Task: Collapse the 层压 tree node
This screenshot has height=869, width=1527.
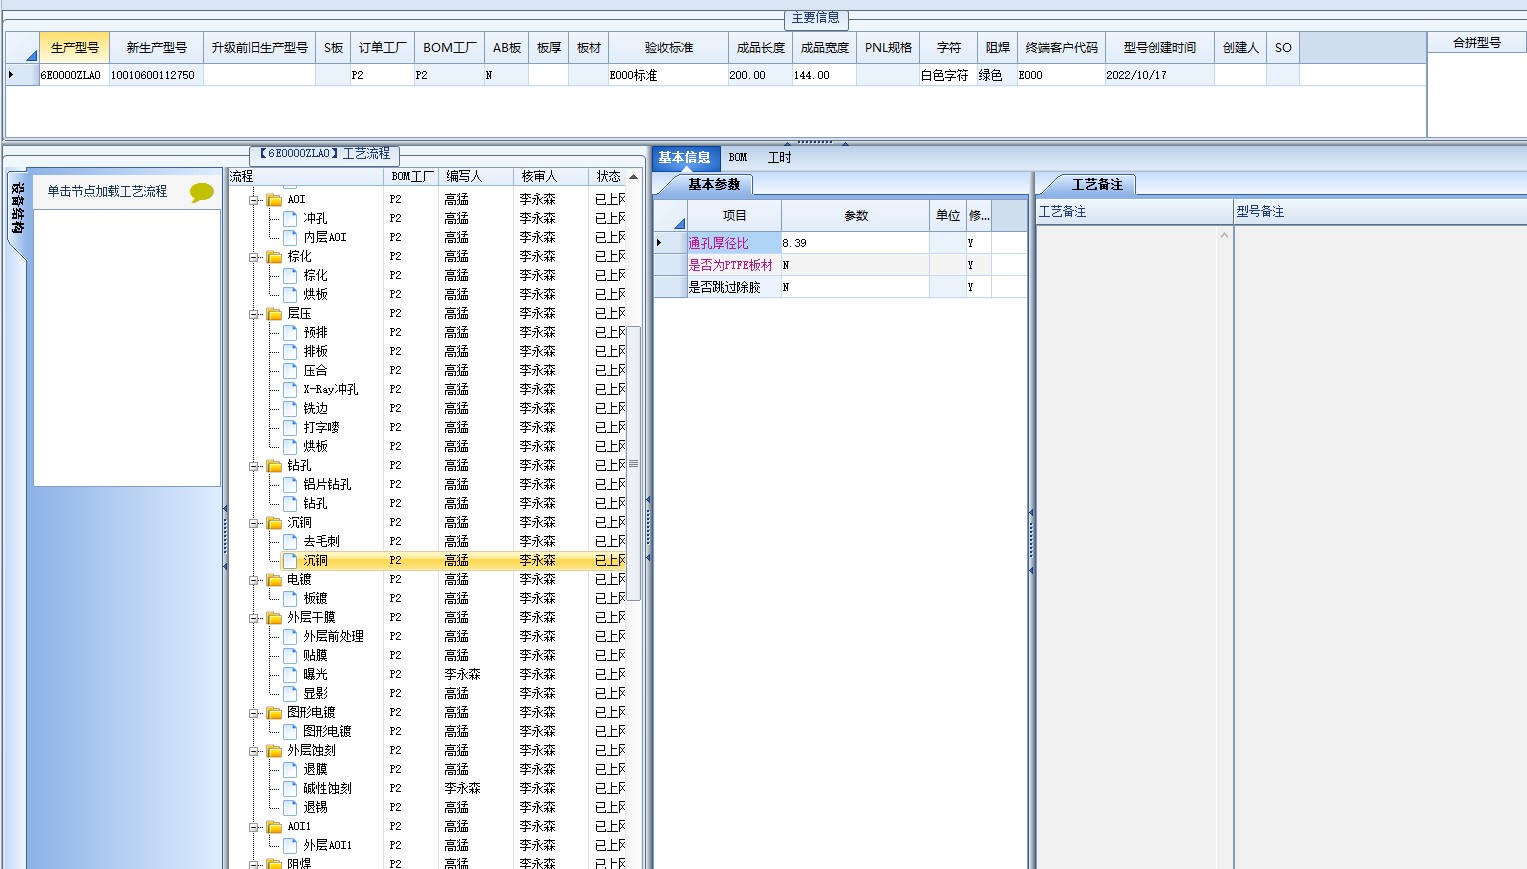Action: (255, 314)
